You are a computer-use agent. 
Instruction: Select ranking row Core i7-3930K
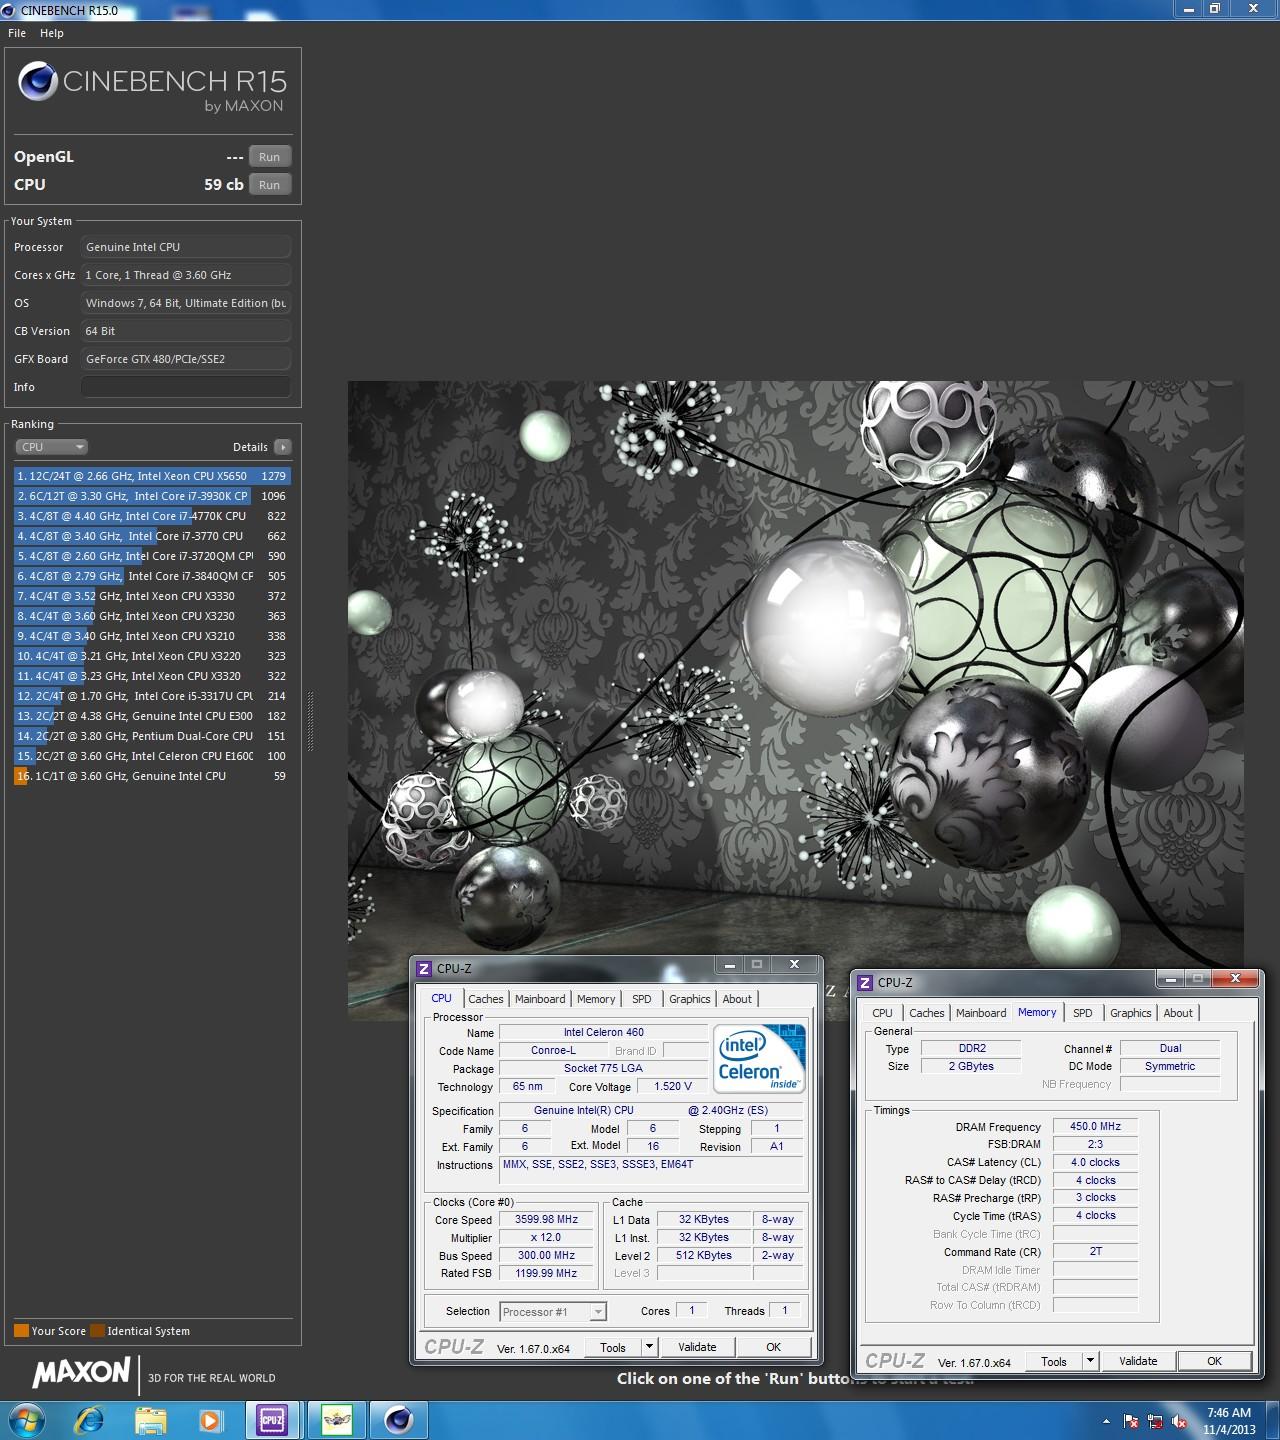tap(152, 496)
